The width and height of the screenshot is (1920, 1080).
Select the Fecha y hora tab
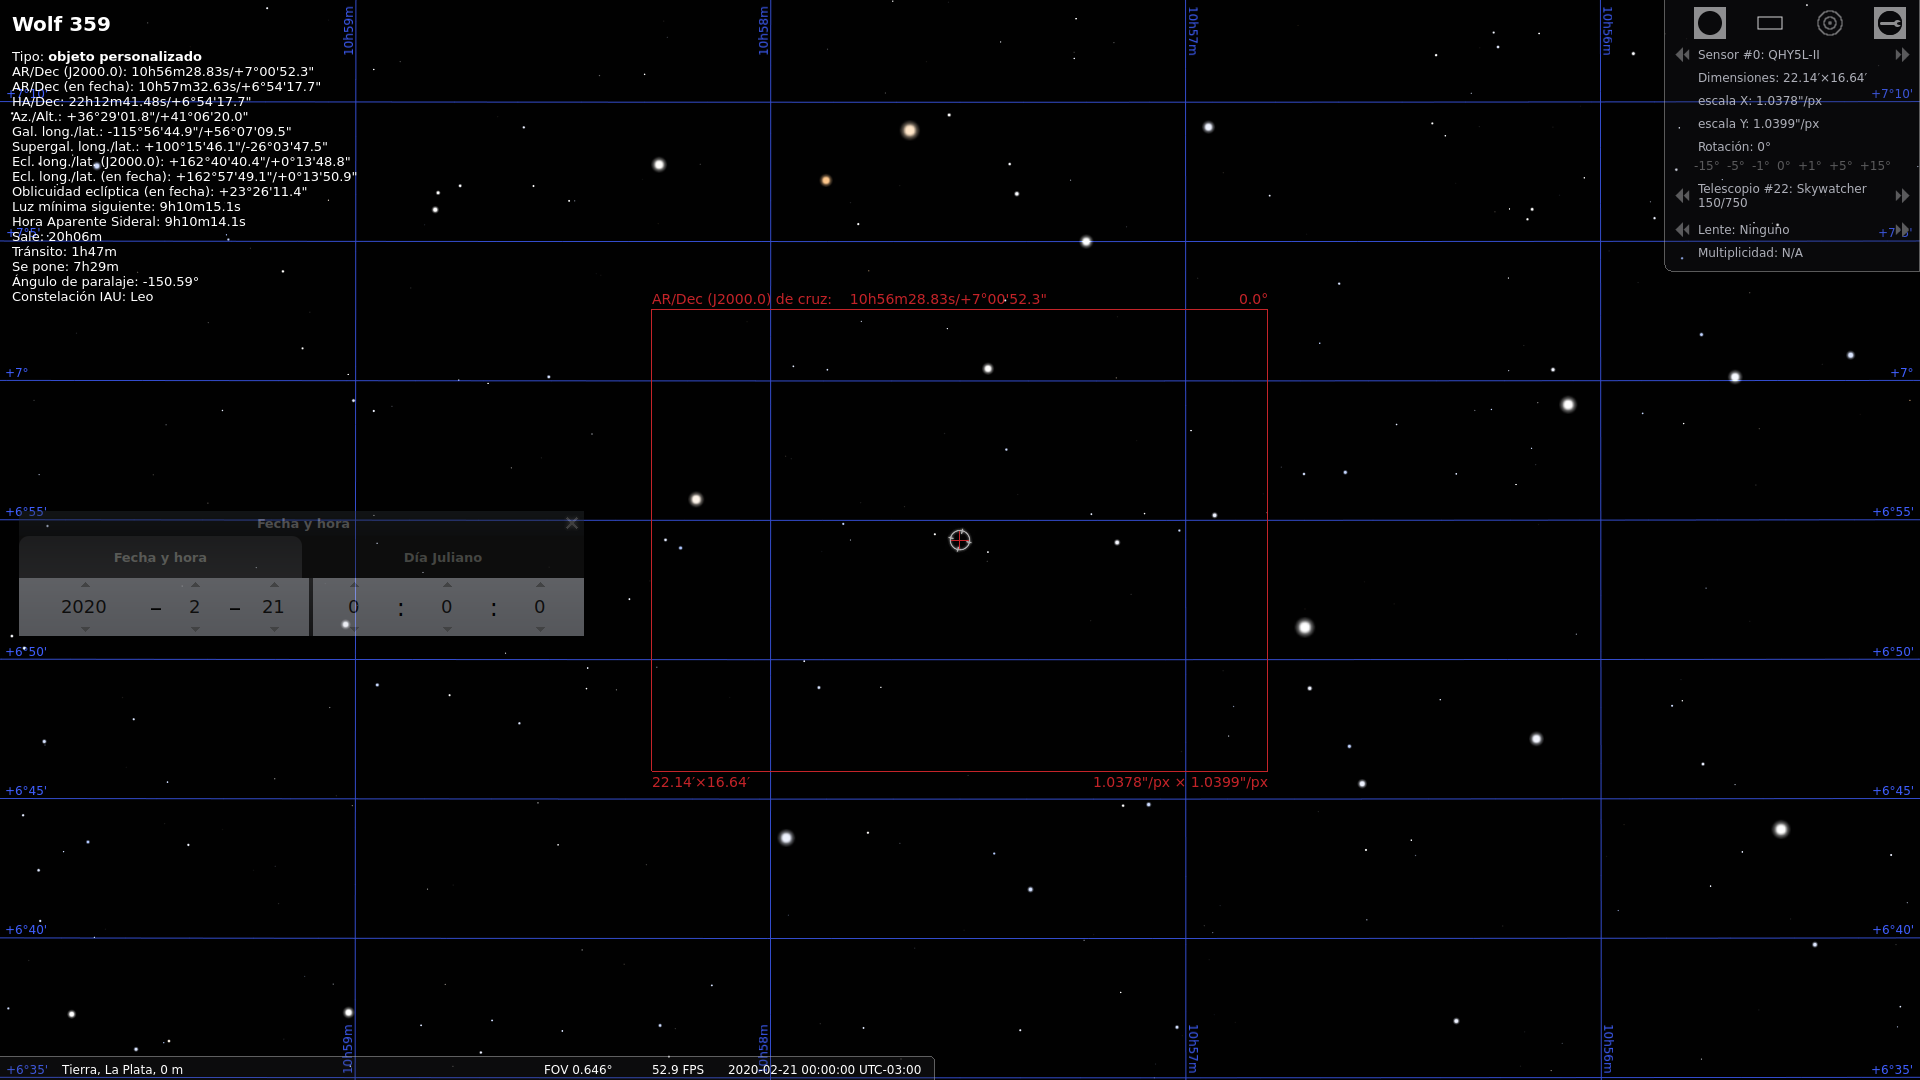(x=160, y=558)
